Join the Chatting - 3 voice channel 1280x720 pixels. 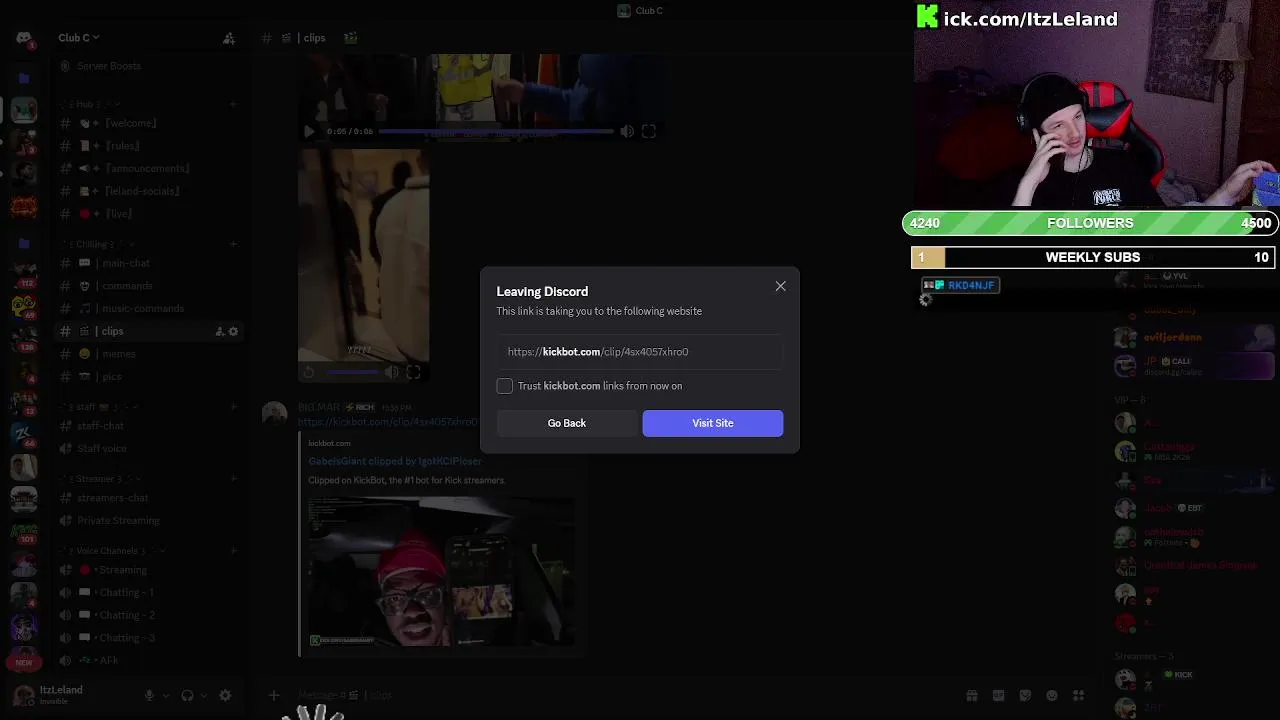(126, 638)
